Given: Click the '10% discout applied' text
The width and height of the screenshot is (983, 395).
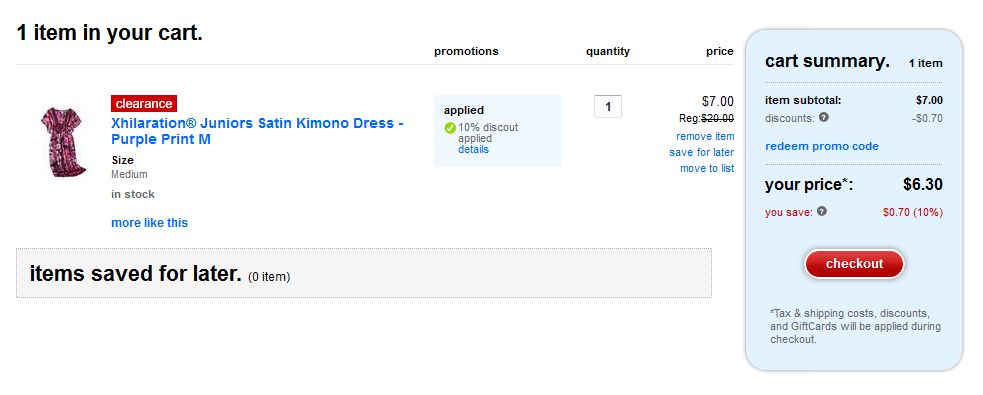Looking at the screenshot, I should tap(488, 133).
